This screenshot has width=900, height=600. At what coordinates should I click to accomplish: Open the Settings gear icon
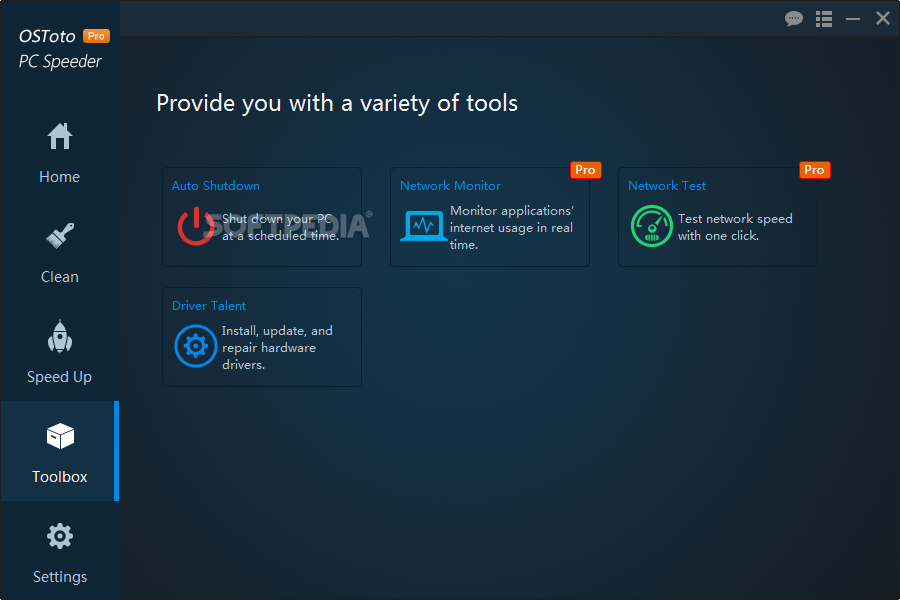60,536
